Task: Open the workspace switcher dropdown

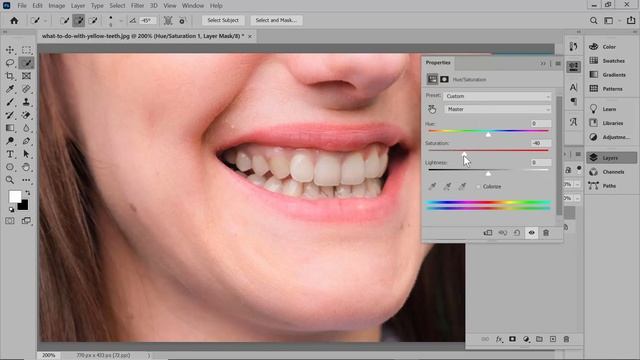Action: (x=611, y=20)
